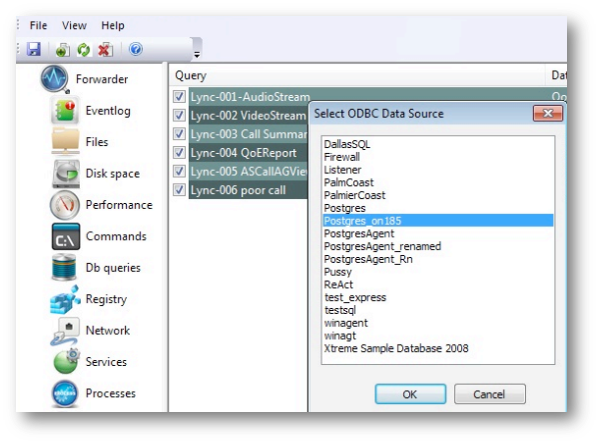This screenshot has height=444, width=599.
Task: Select the Commands console icon
Action: 66,237
